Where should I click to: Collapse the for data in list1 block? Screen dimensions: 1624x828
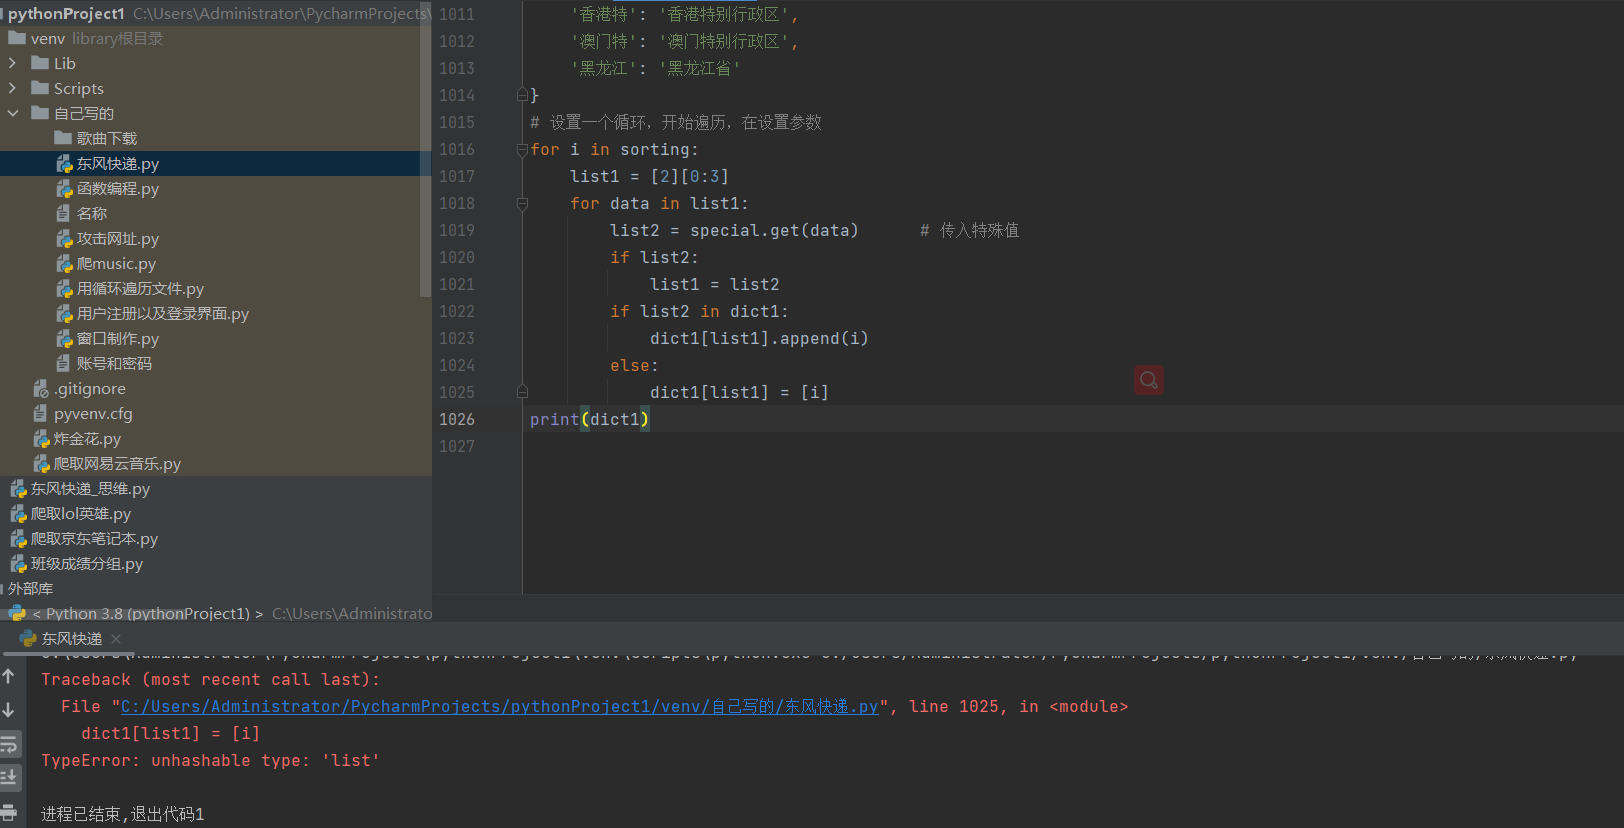coord(522,204)
